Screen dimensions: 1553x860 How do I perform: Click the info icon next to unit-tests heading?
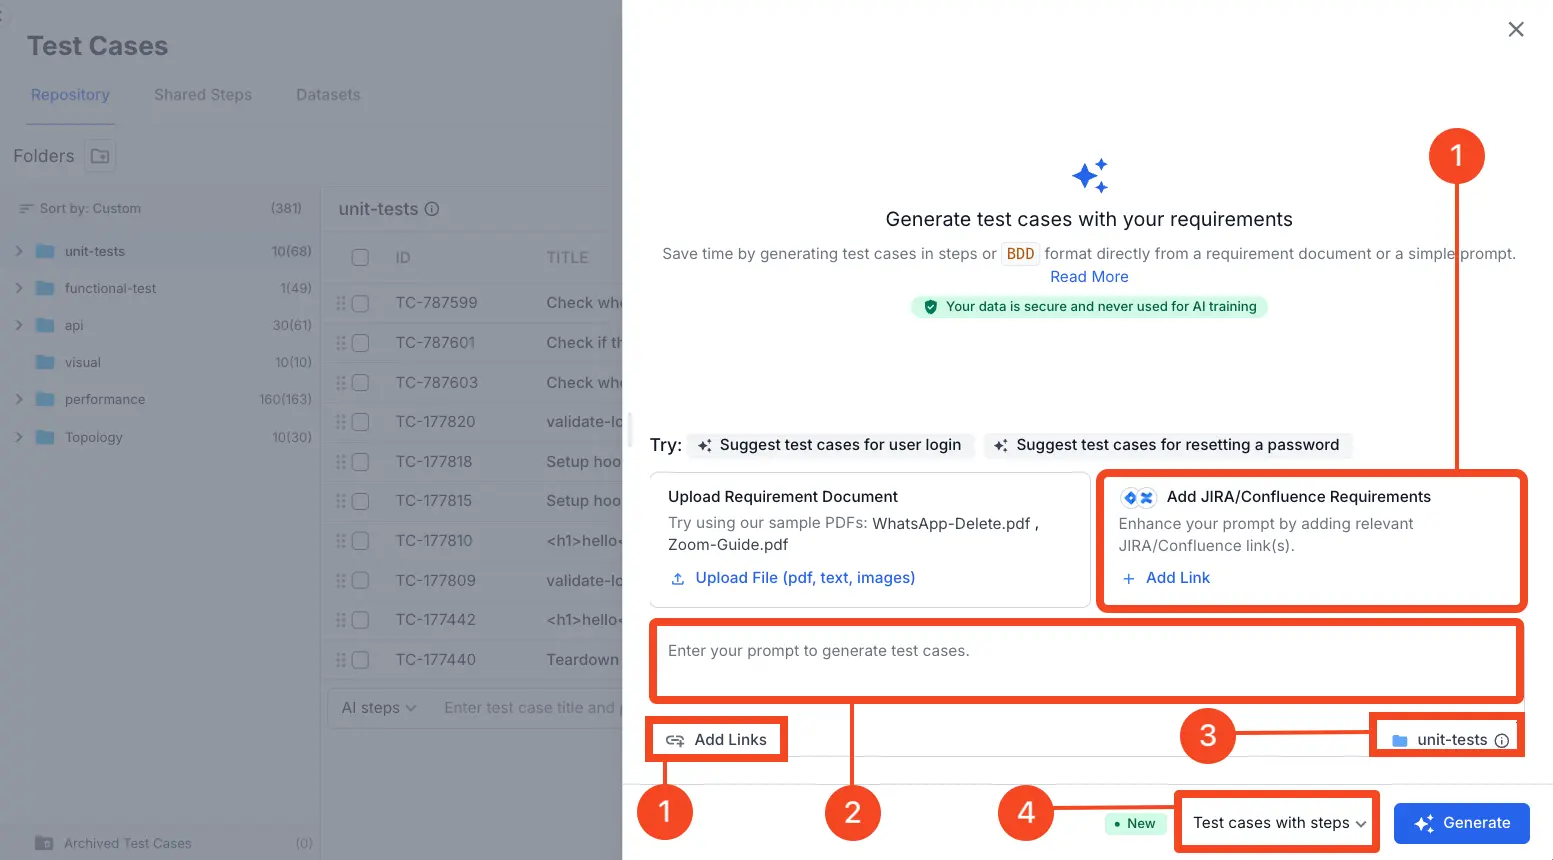432,209
